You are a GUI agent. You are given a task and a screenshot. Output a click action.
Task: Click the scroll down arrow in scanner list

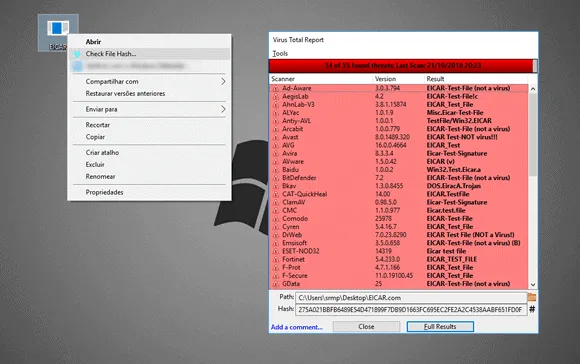coord(533,284)
